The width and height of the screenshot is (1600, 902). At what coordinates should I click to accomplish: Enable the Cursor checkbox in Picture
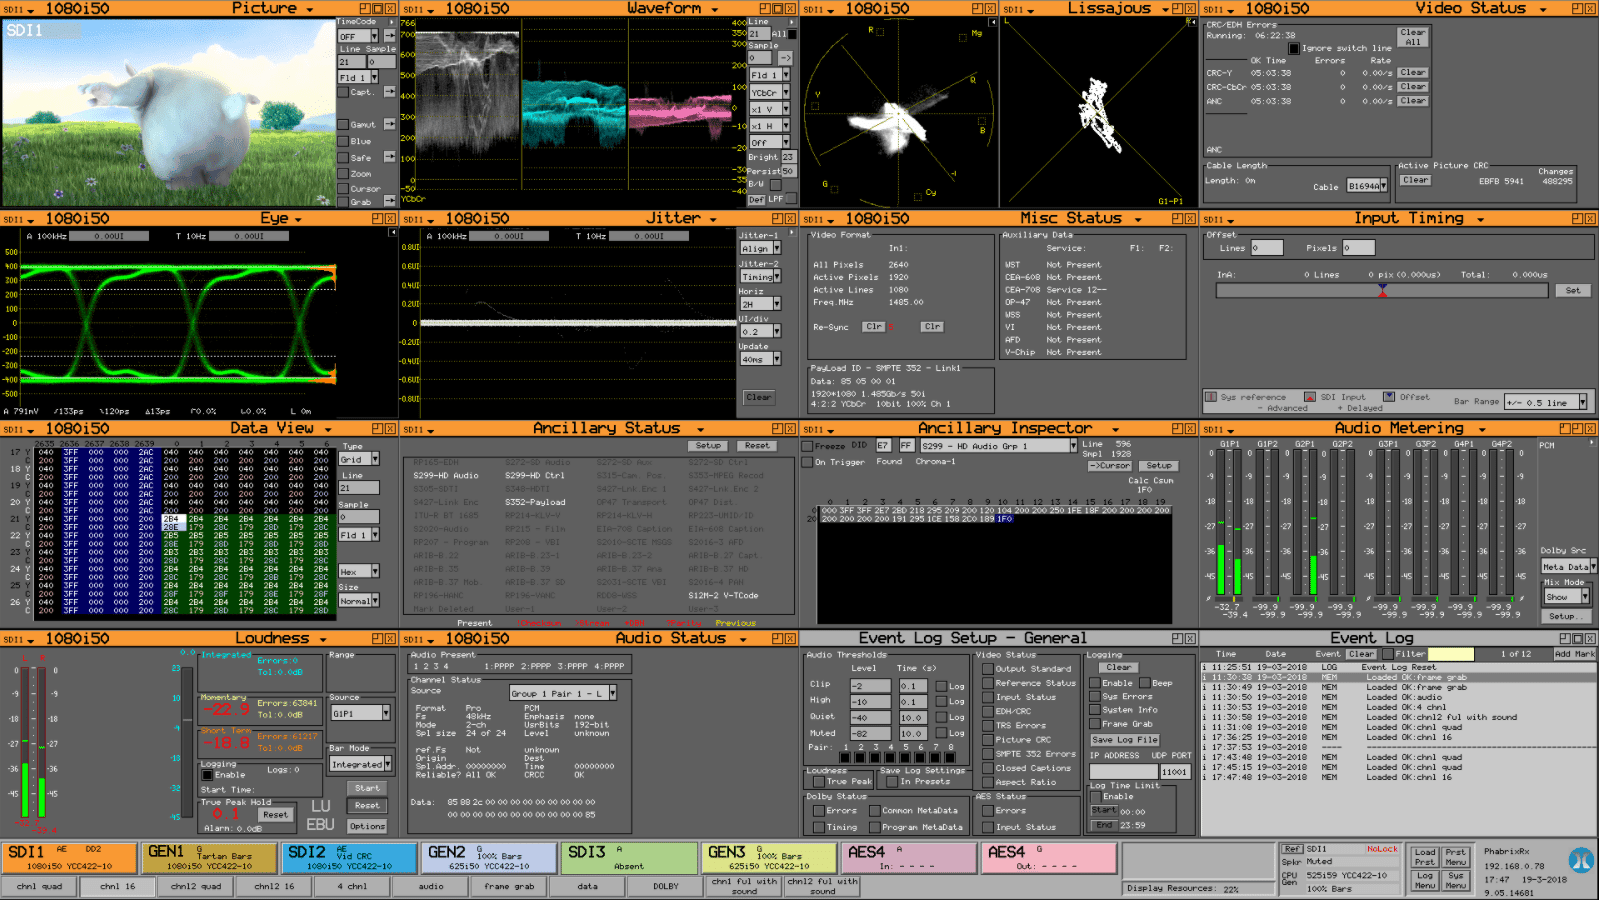pyautogui.click(x=343, y=188)
